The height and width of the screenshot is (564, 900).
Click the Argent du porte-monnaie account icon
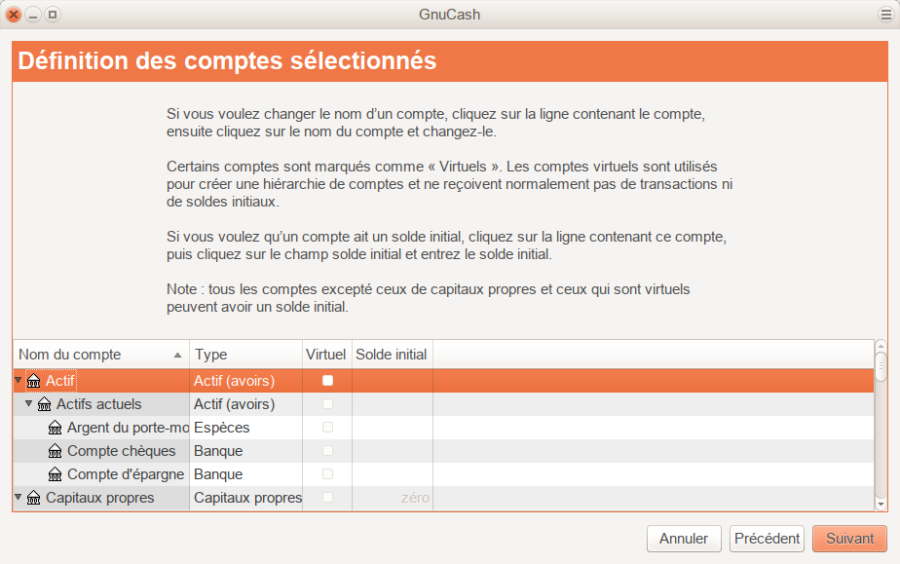[55, 428]
